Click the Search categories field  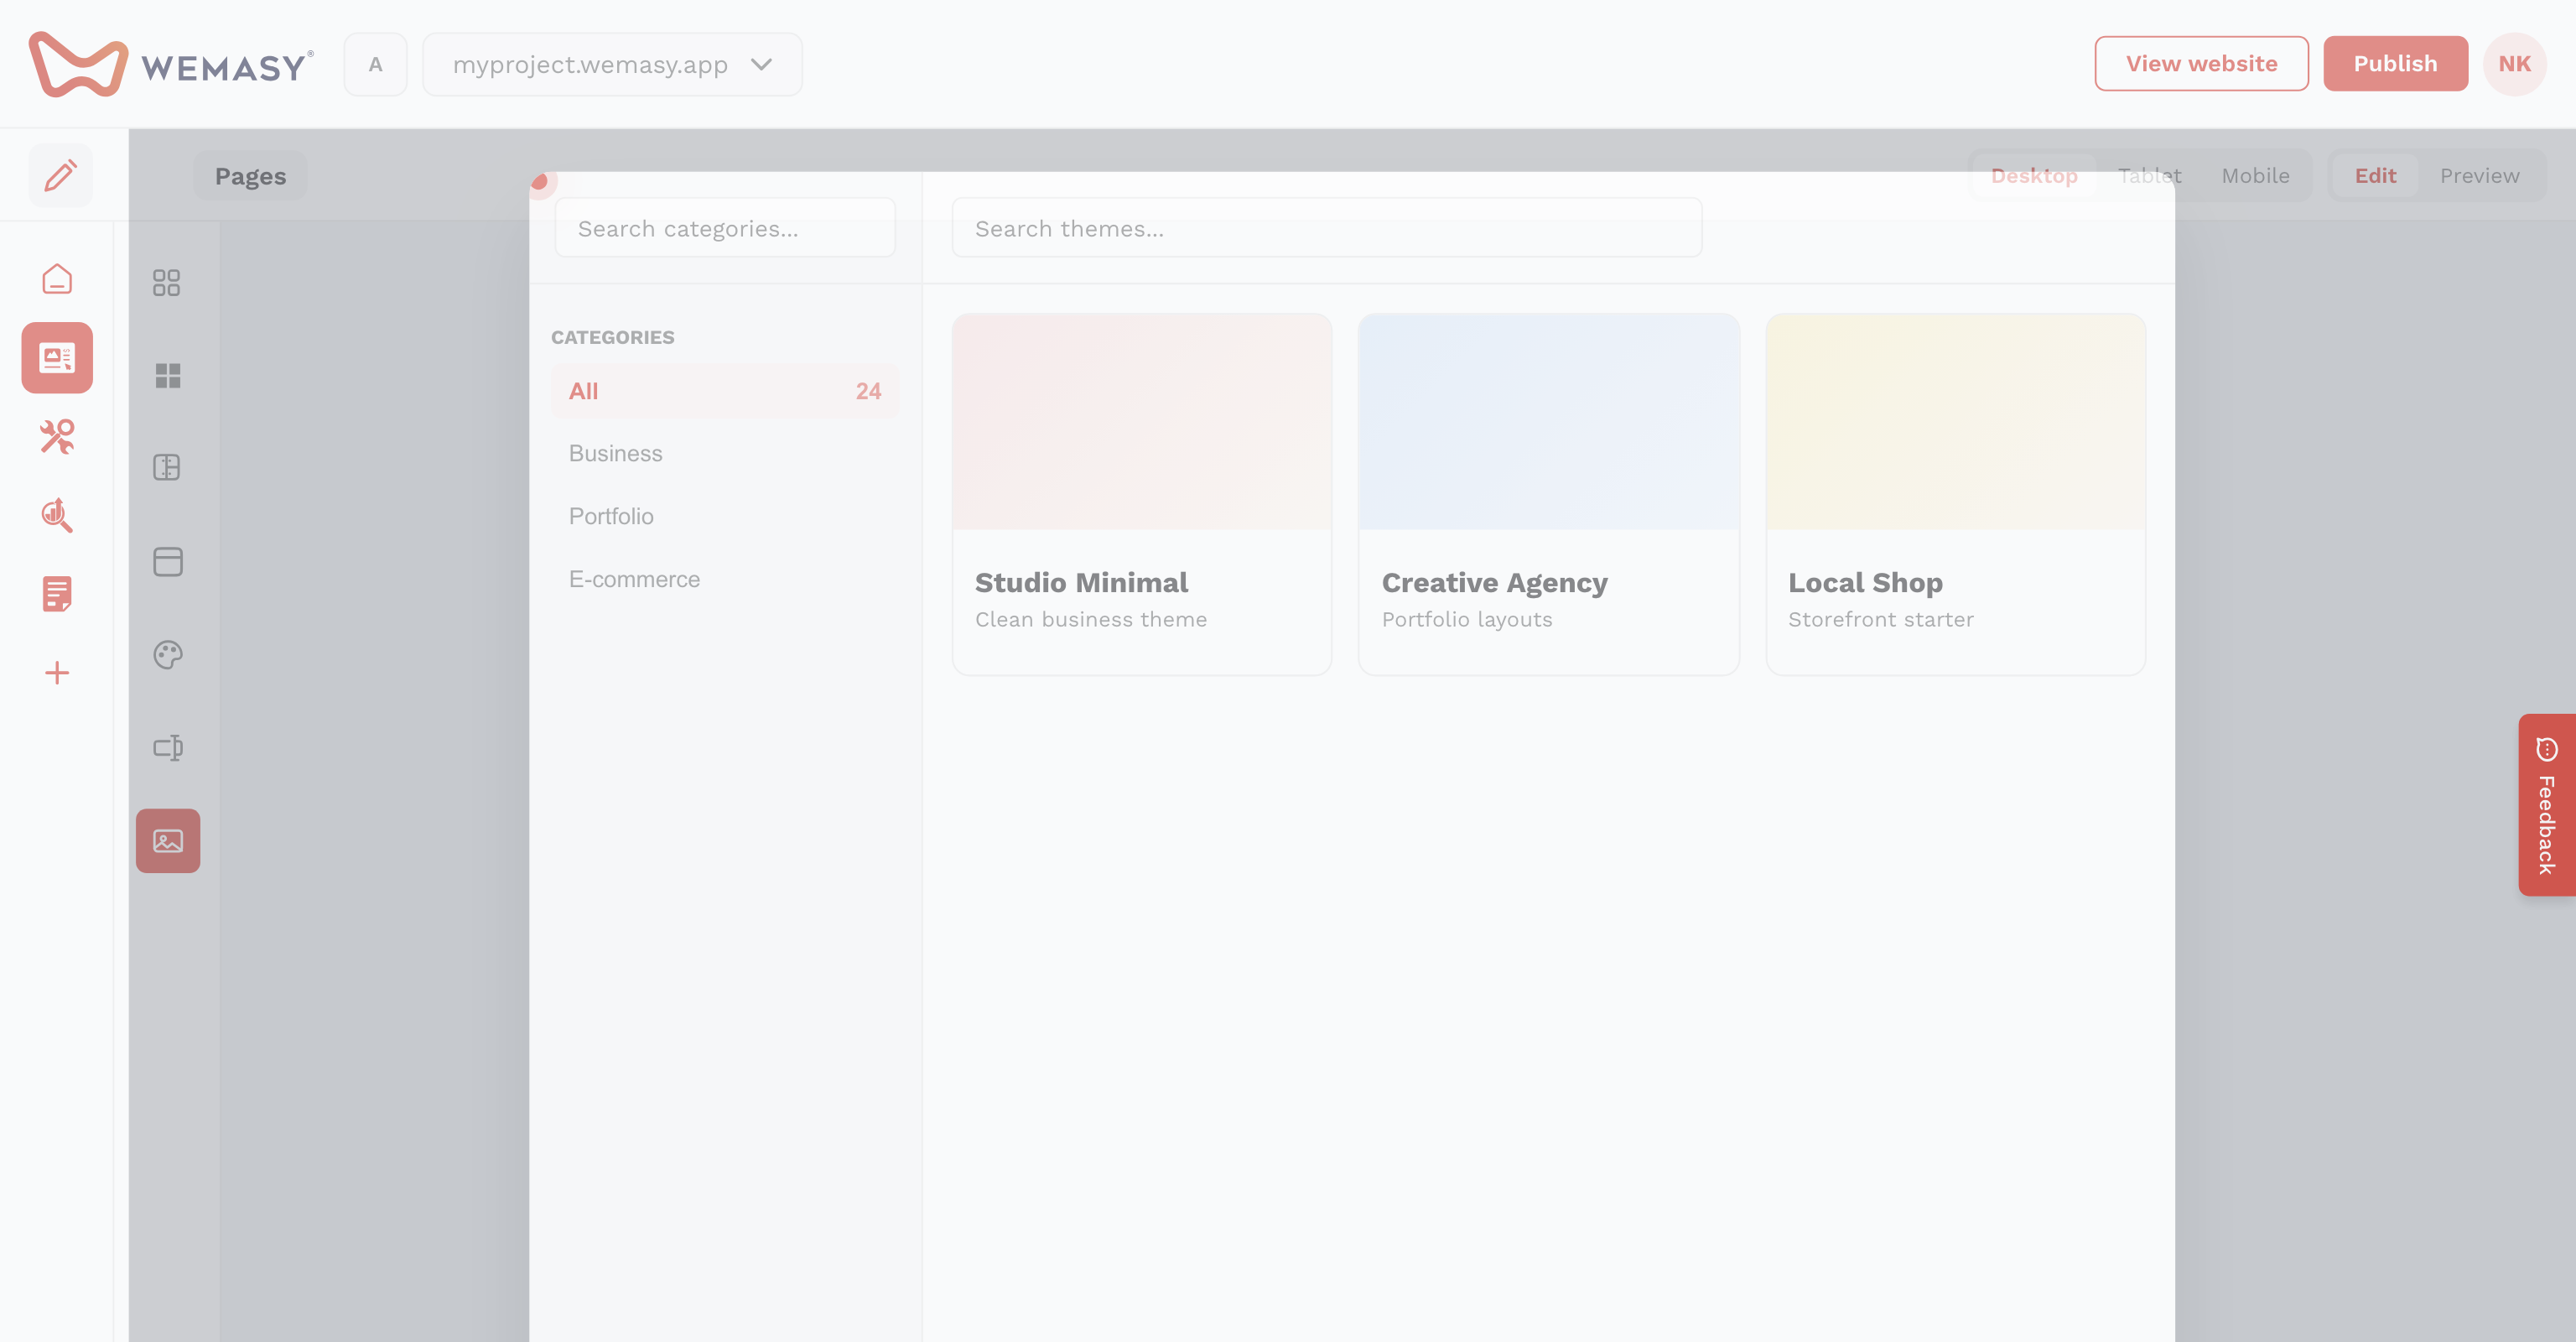[x=725, y=228]
